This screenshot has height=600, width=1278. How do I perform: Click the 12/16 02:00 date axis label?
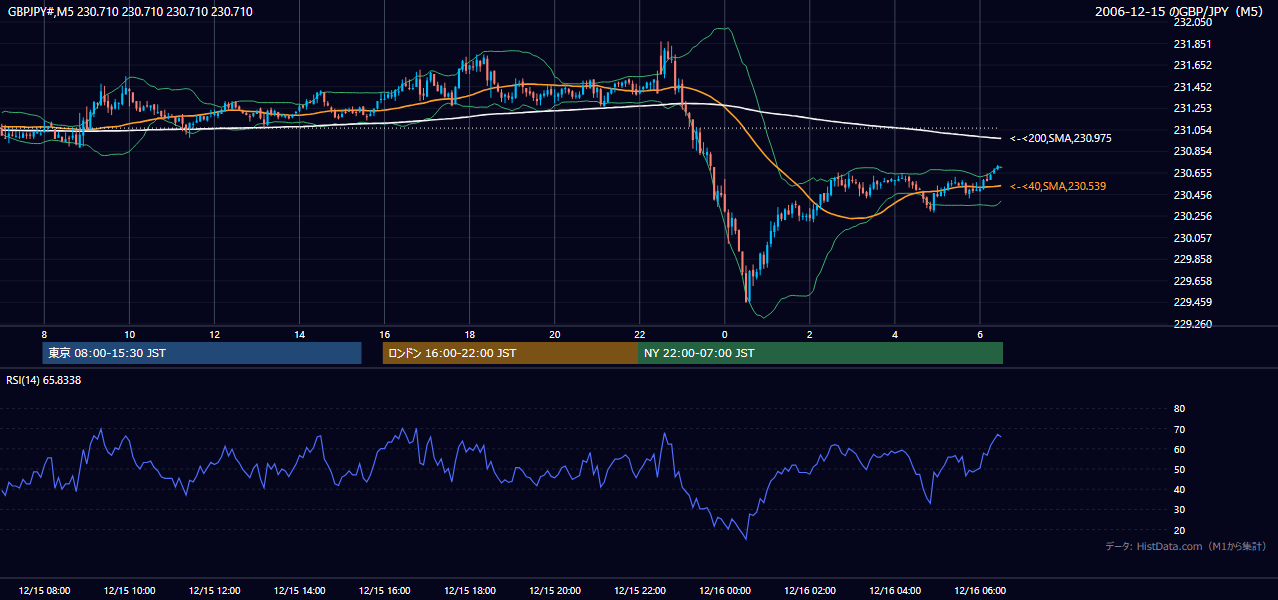click(810, 591)
